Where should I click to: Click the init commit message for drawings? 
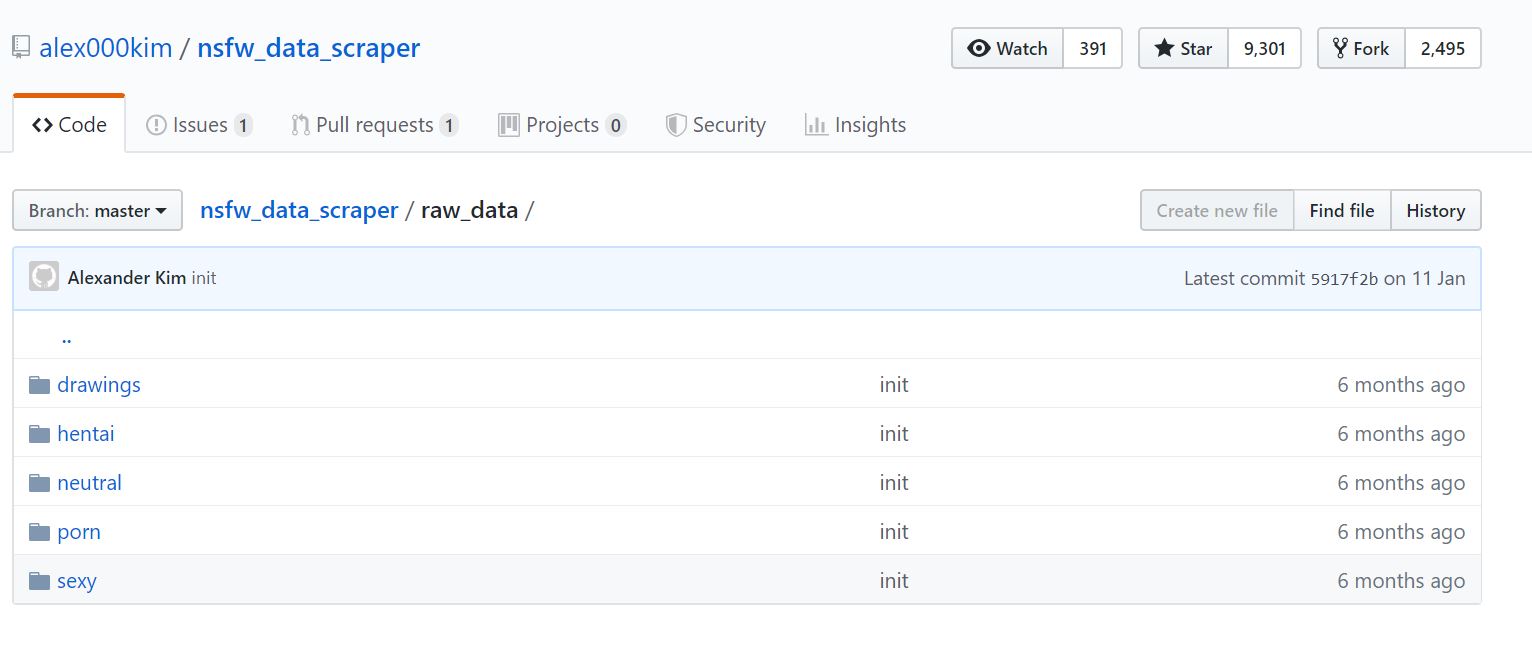[894, 385]
